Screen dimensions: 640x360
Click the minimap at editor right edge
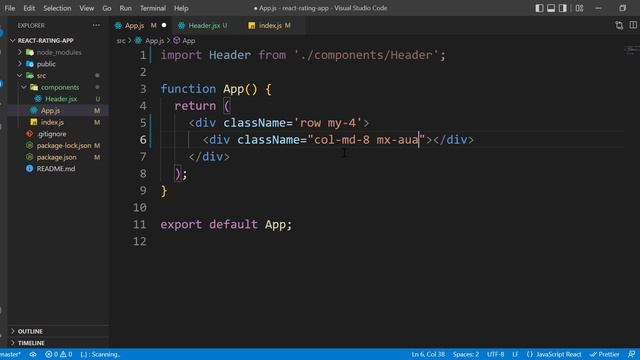click(x=631, y=50)
